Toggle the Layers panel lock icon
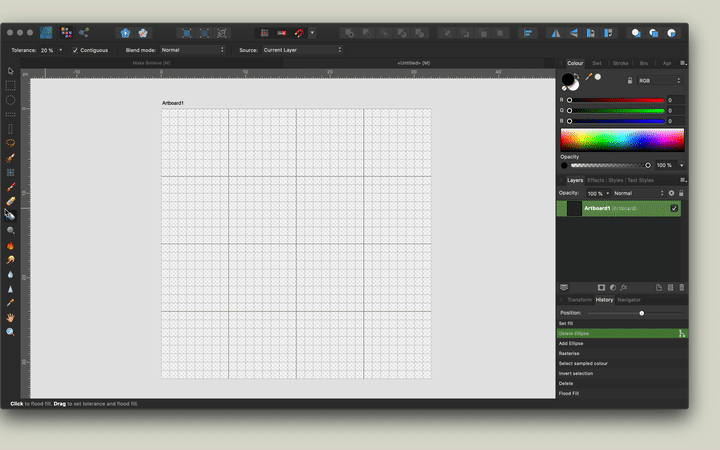The image size is (720, 450). point(681,193)
